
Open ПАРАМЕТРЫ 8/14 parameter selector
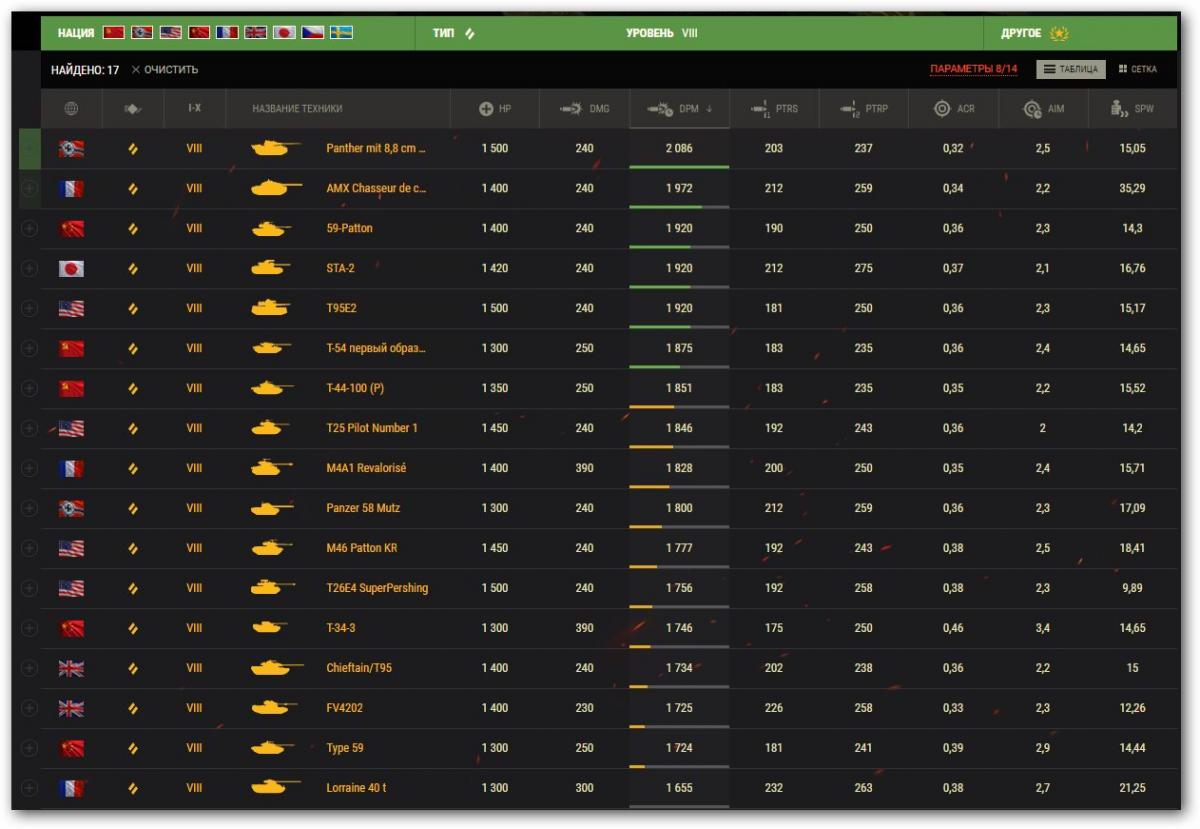[x=973, y=69]
